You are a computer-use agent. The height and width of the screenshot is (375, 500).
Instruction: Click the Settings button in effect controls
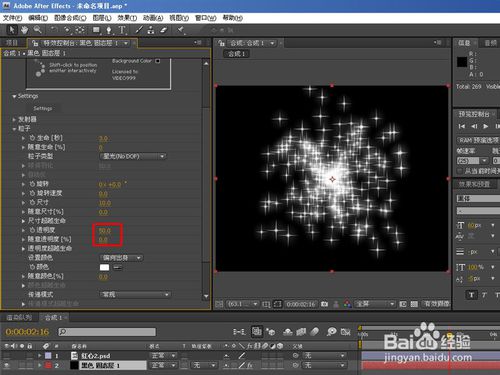(43, 108)
